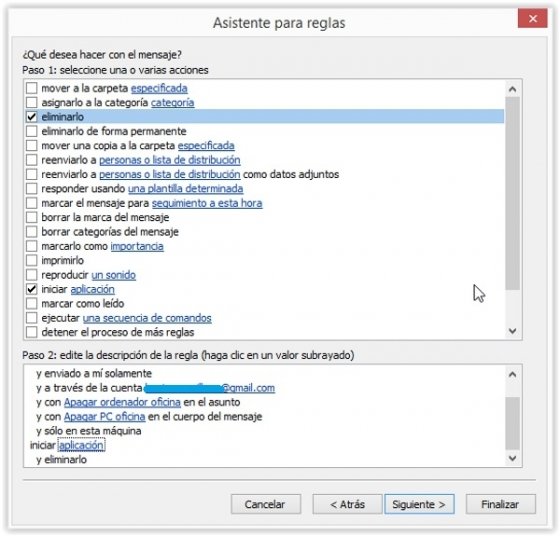Check 'marcar el mensaje para seguimiento' checkbox
This screenshot has height=536, width=560.
(x=31, y=203)
